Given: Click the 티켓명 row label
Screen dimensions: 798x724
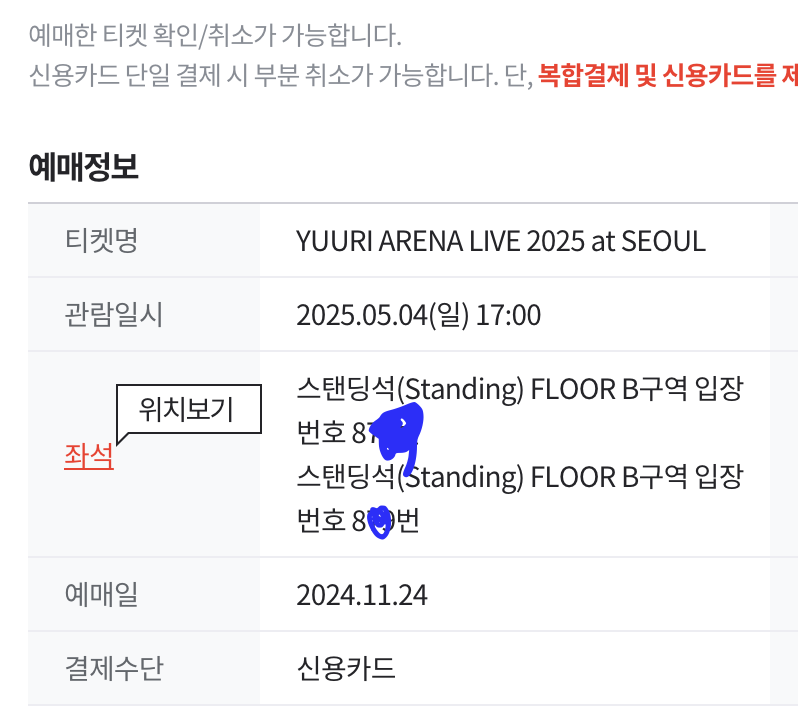Looking at the screenshot, I should 101,240.
